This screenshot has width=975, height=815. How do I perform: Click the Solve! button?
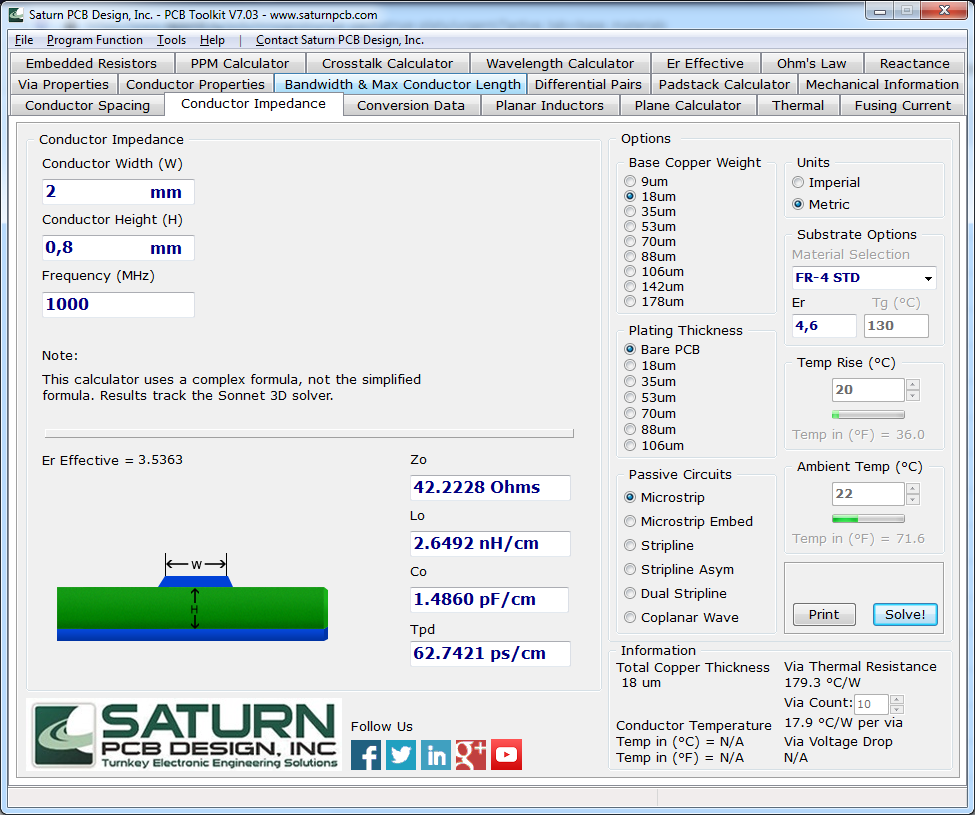pos(905,615)
